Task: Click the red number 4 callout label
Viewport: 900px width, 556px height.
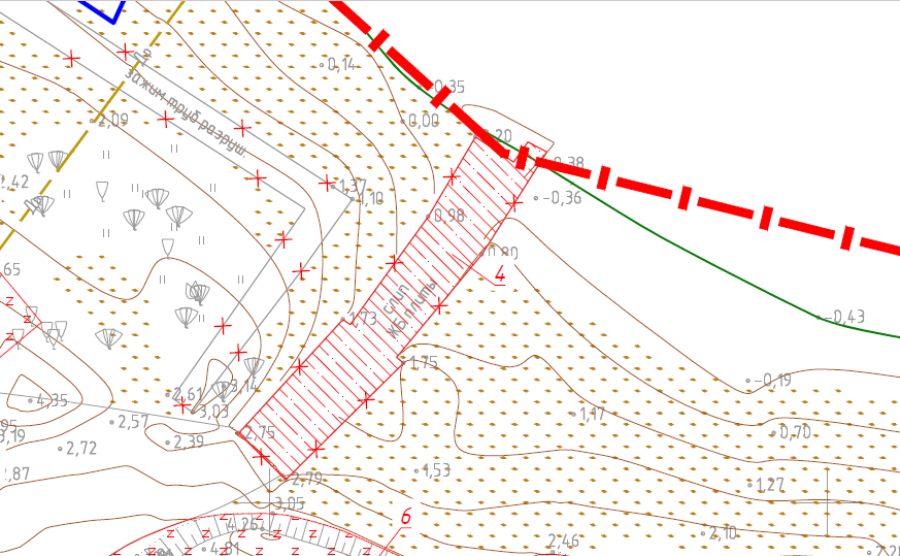Action: click(499, 272)
